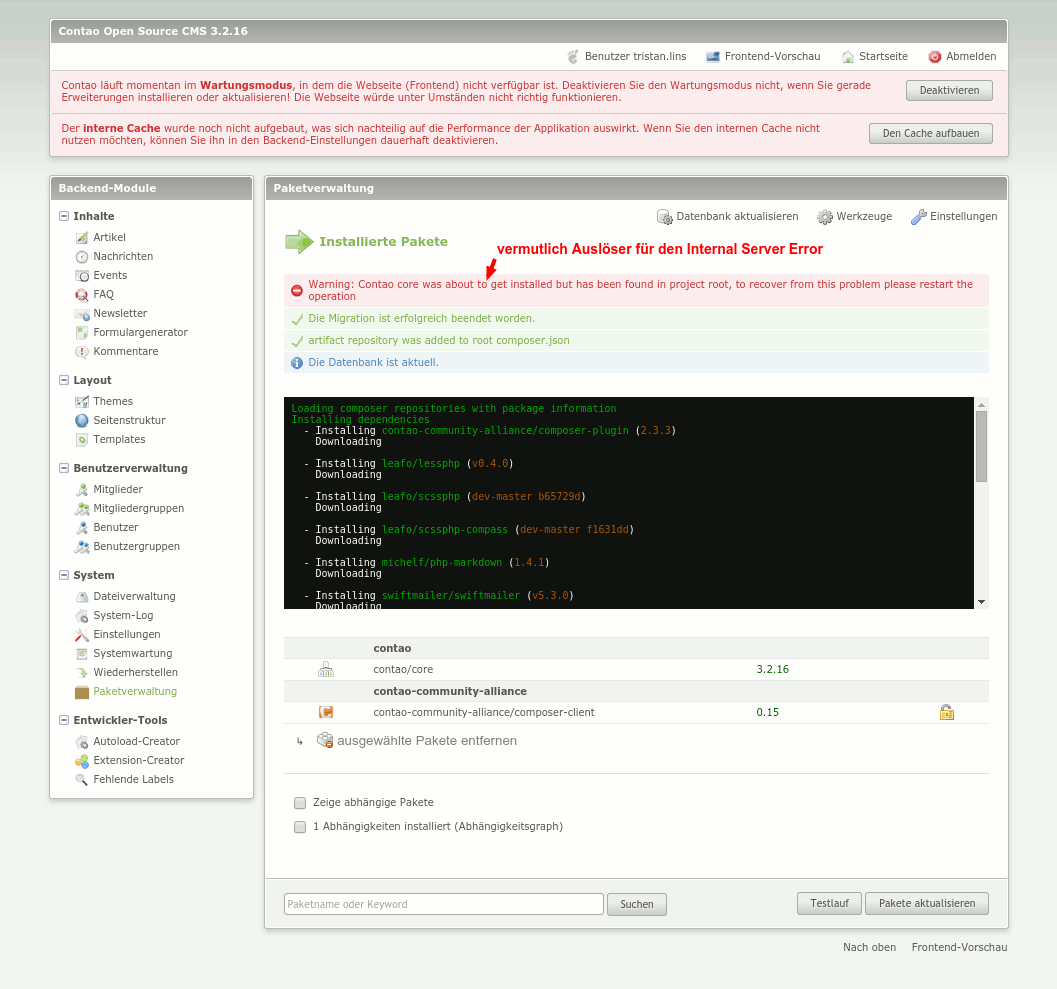The height and width of the screenshot is (989, 1057).
Task: Open the Werkzeuge menu
Action: tap(854, 216)
